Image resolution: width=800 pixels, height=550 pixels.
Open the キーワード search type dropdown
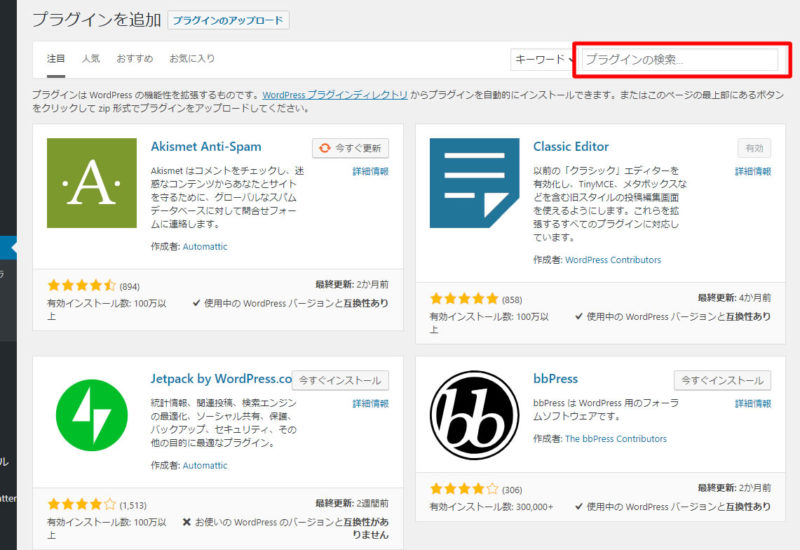[x=543, y=59]
